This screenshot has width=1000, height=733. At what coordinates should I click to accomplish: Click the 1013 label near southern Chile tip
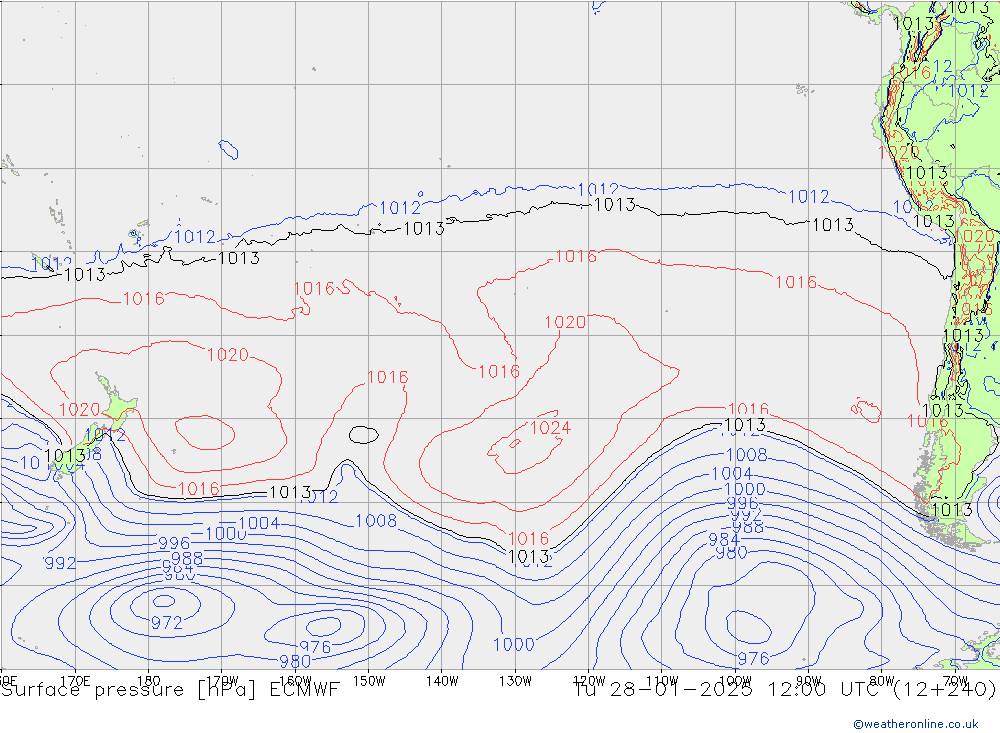(951, 509)
